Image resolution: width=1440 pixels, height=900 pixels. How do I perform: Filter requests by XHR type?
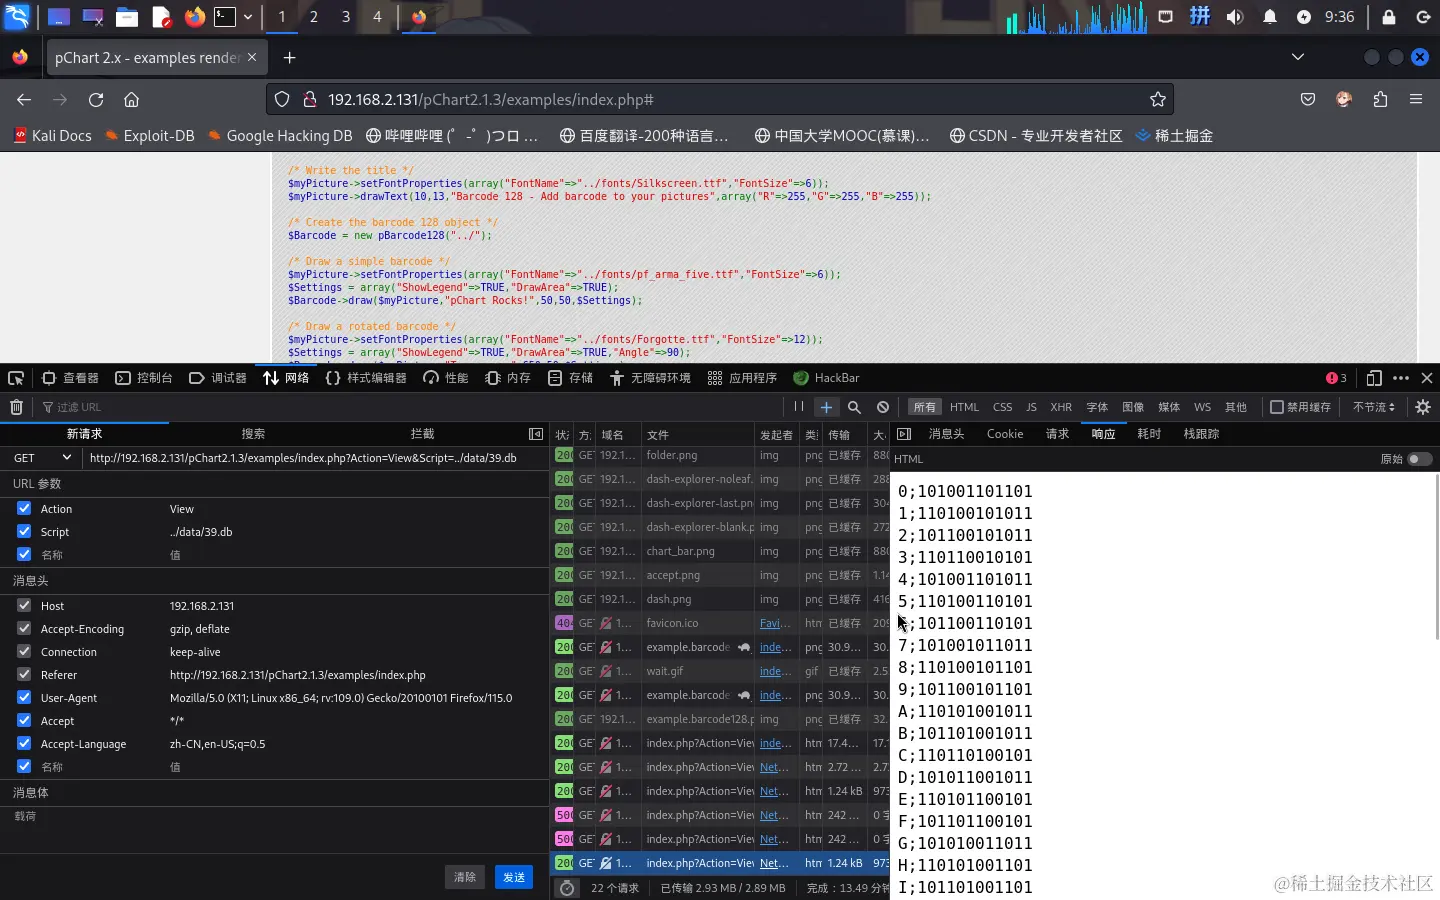1061,407
